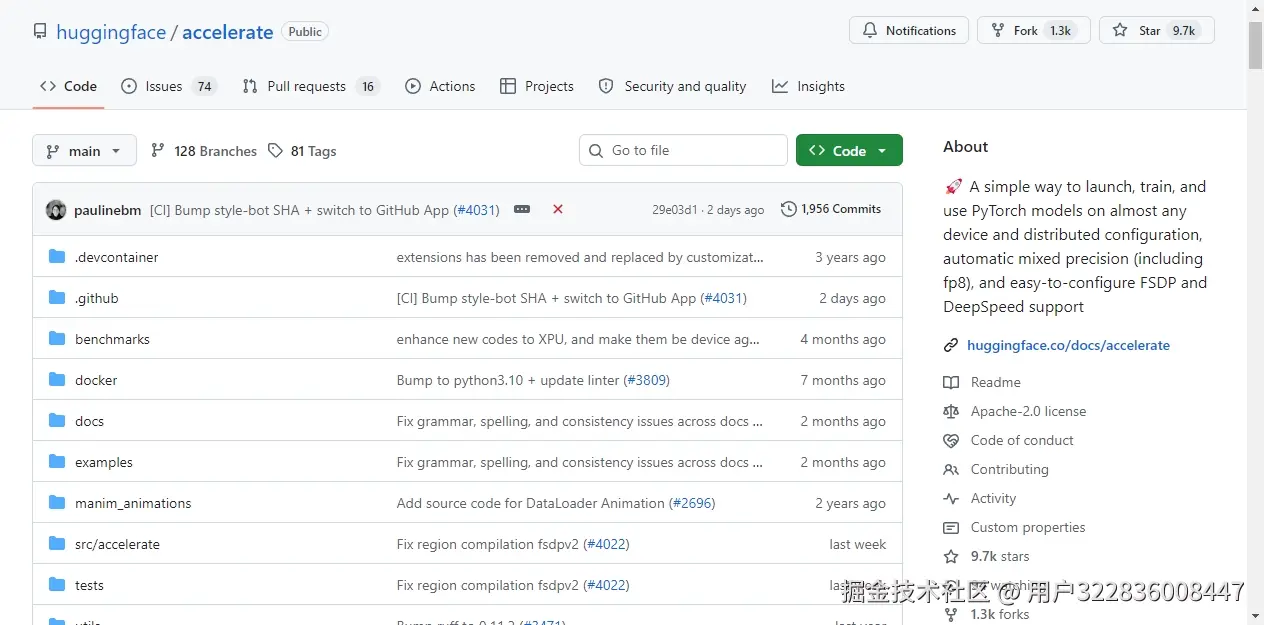Open the Projects tab
The height and width of the screenshot is (625, 1264).
pyautogui.click(x=537, y=86)
